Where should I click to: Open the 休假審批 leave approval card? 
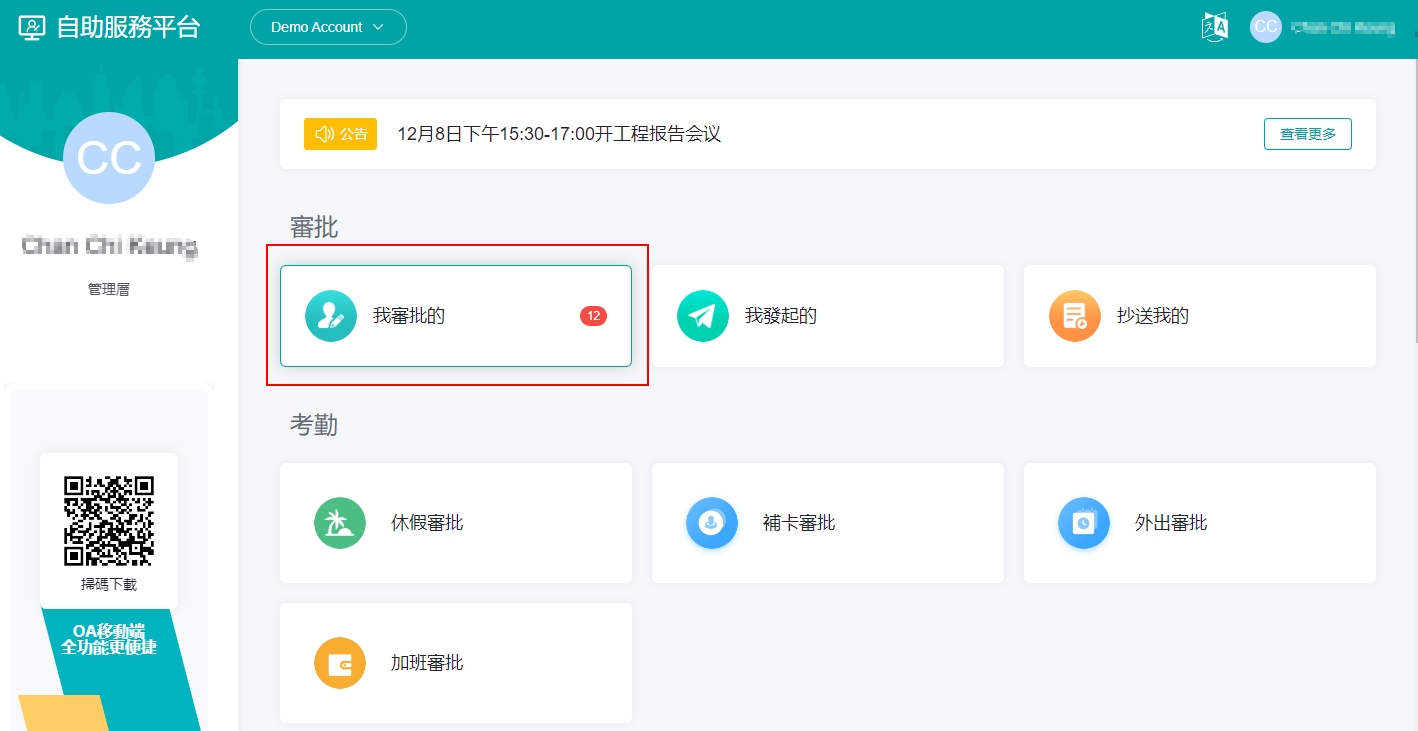pos(455,523)
